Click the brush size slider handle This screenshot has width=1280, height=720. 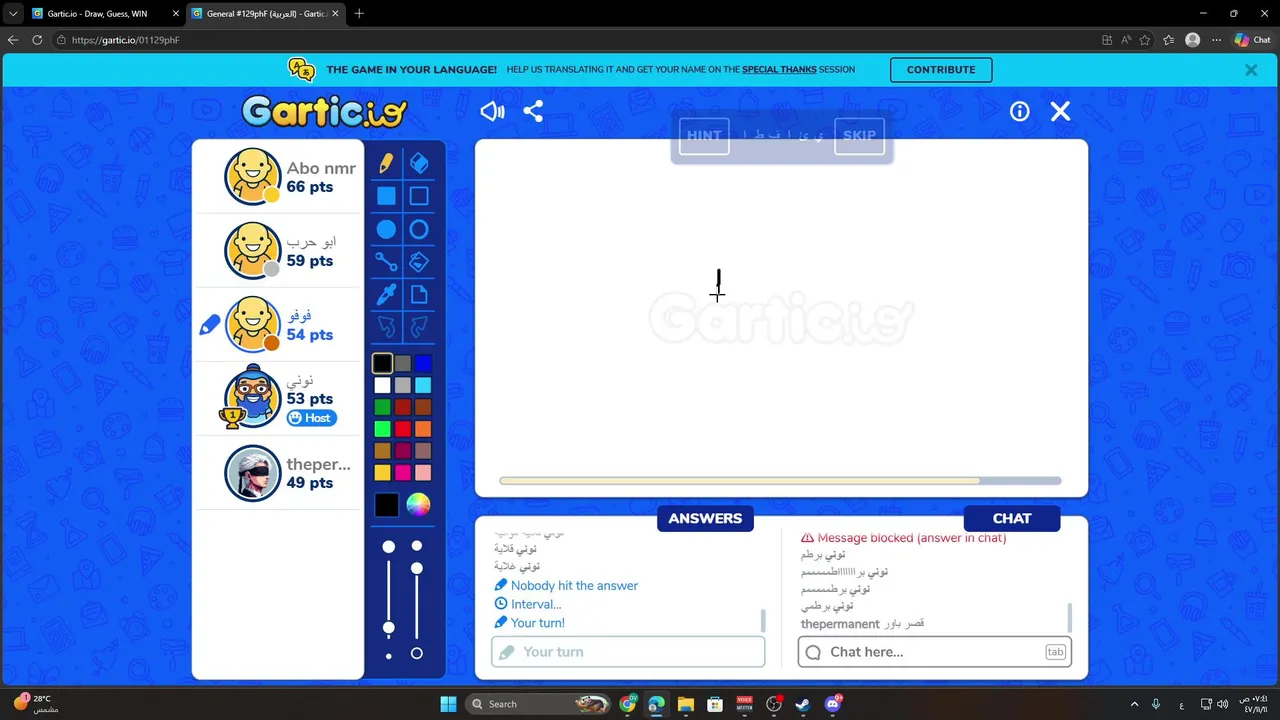389,628
